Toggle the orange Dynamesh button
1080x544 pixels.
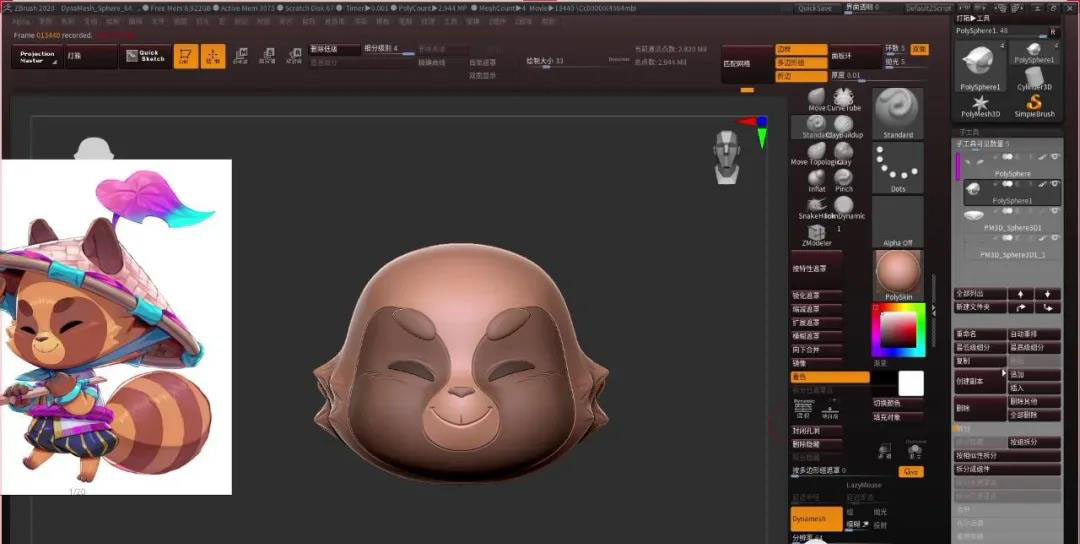tap(817, 519)
